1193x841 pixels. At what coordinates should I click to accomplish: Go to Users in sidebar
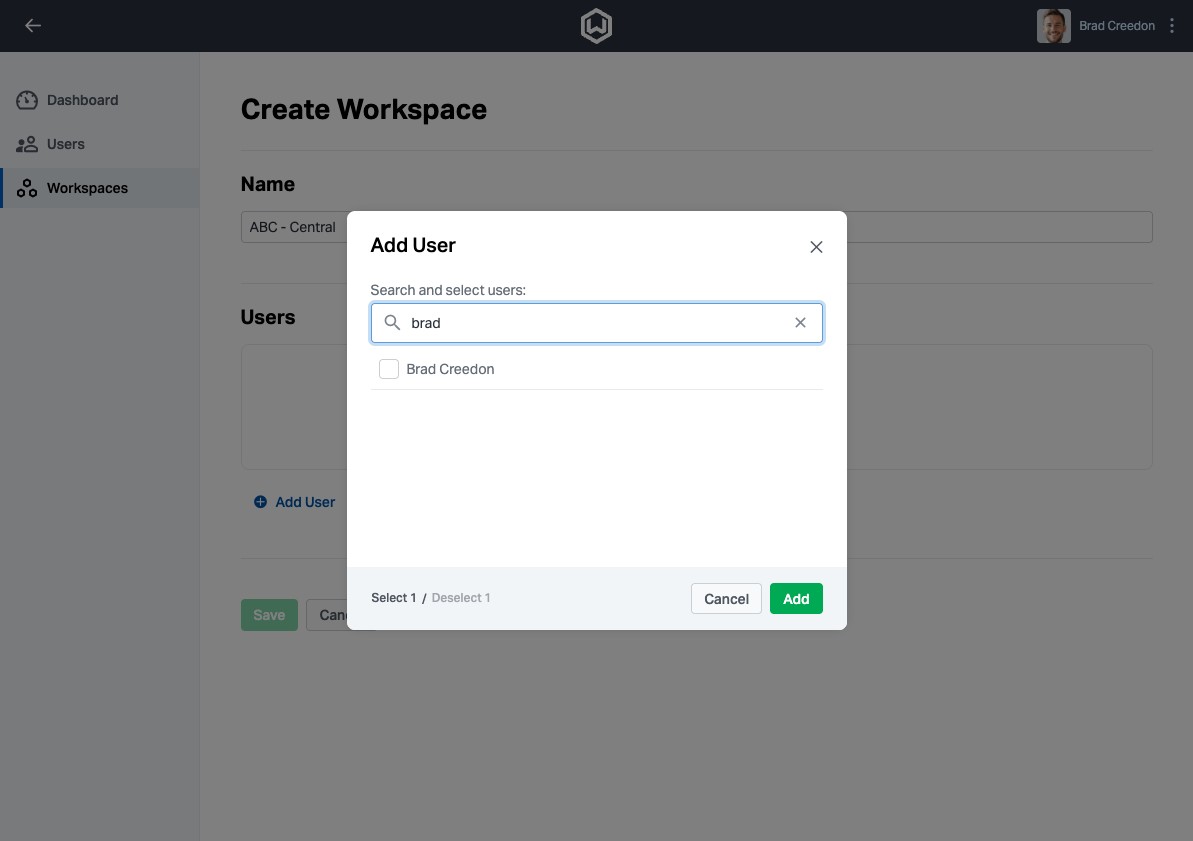point(66,144)
